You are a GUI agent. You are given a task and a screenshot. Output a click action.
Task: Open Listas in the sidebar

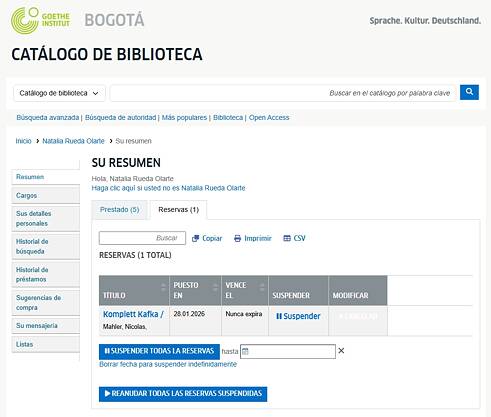click(x=46, y=344)
